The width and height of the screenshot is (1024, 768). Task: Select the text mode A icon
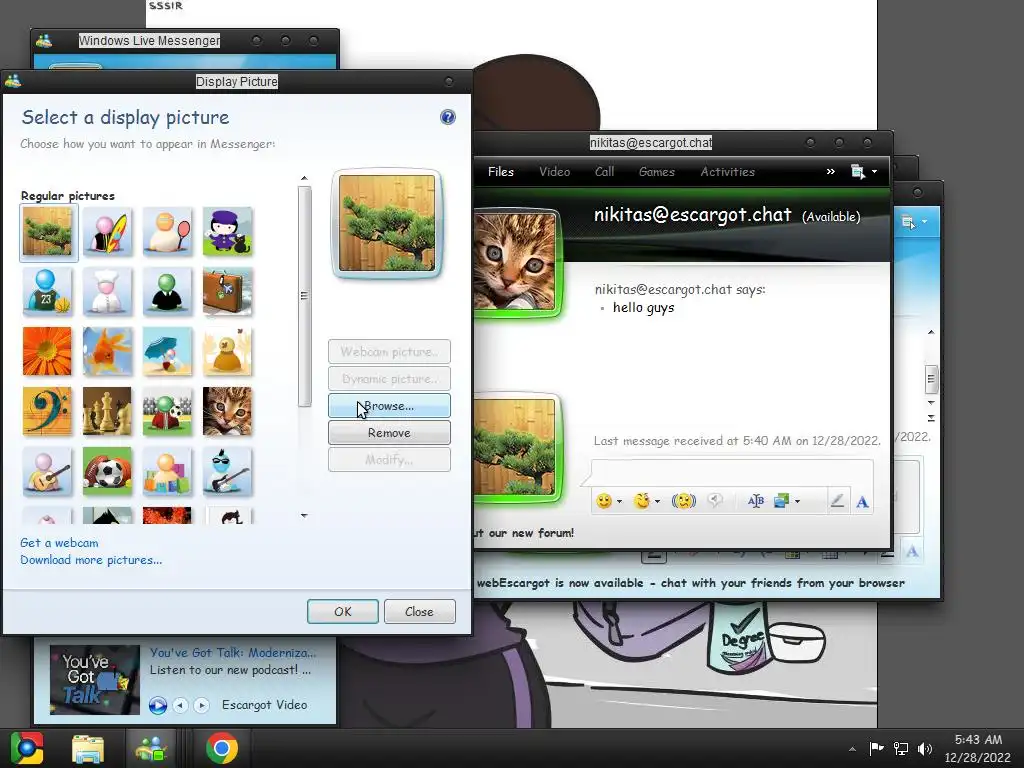[862, 502]
